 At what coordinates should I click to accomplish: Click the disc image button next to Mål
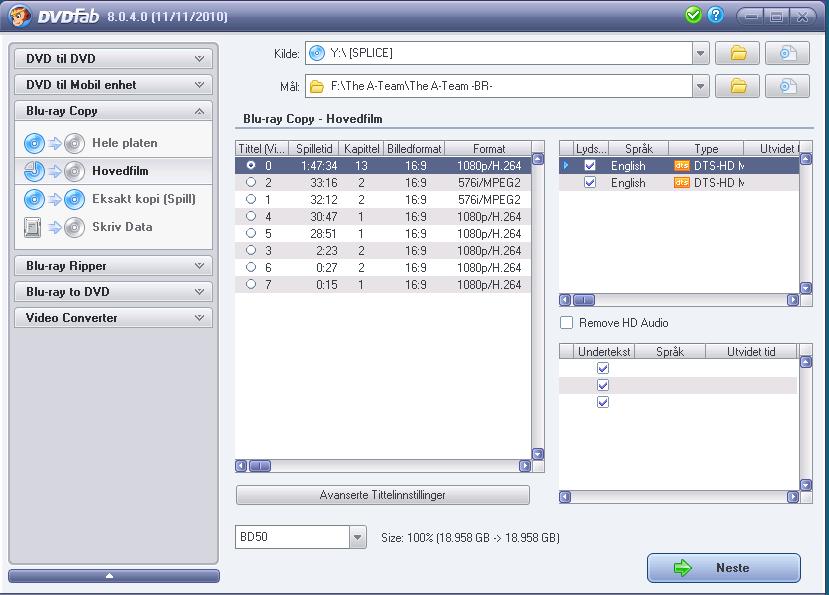pyautogui.click(x=787, y=86)
